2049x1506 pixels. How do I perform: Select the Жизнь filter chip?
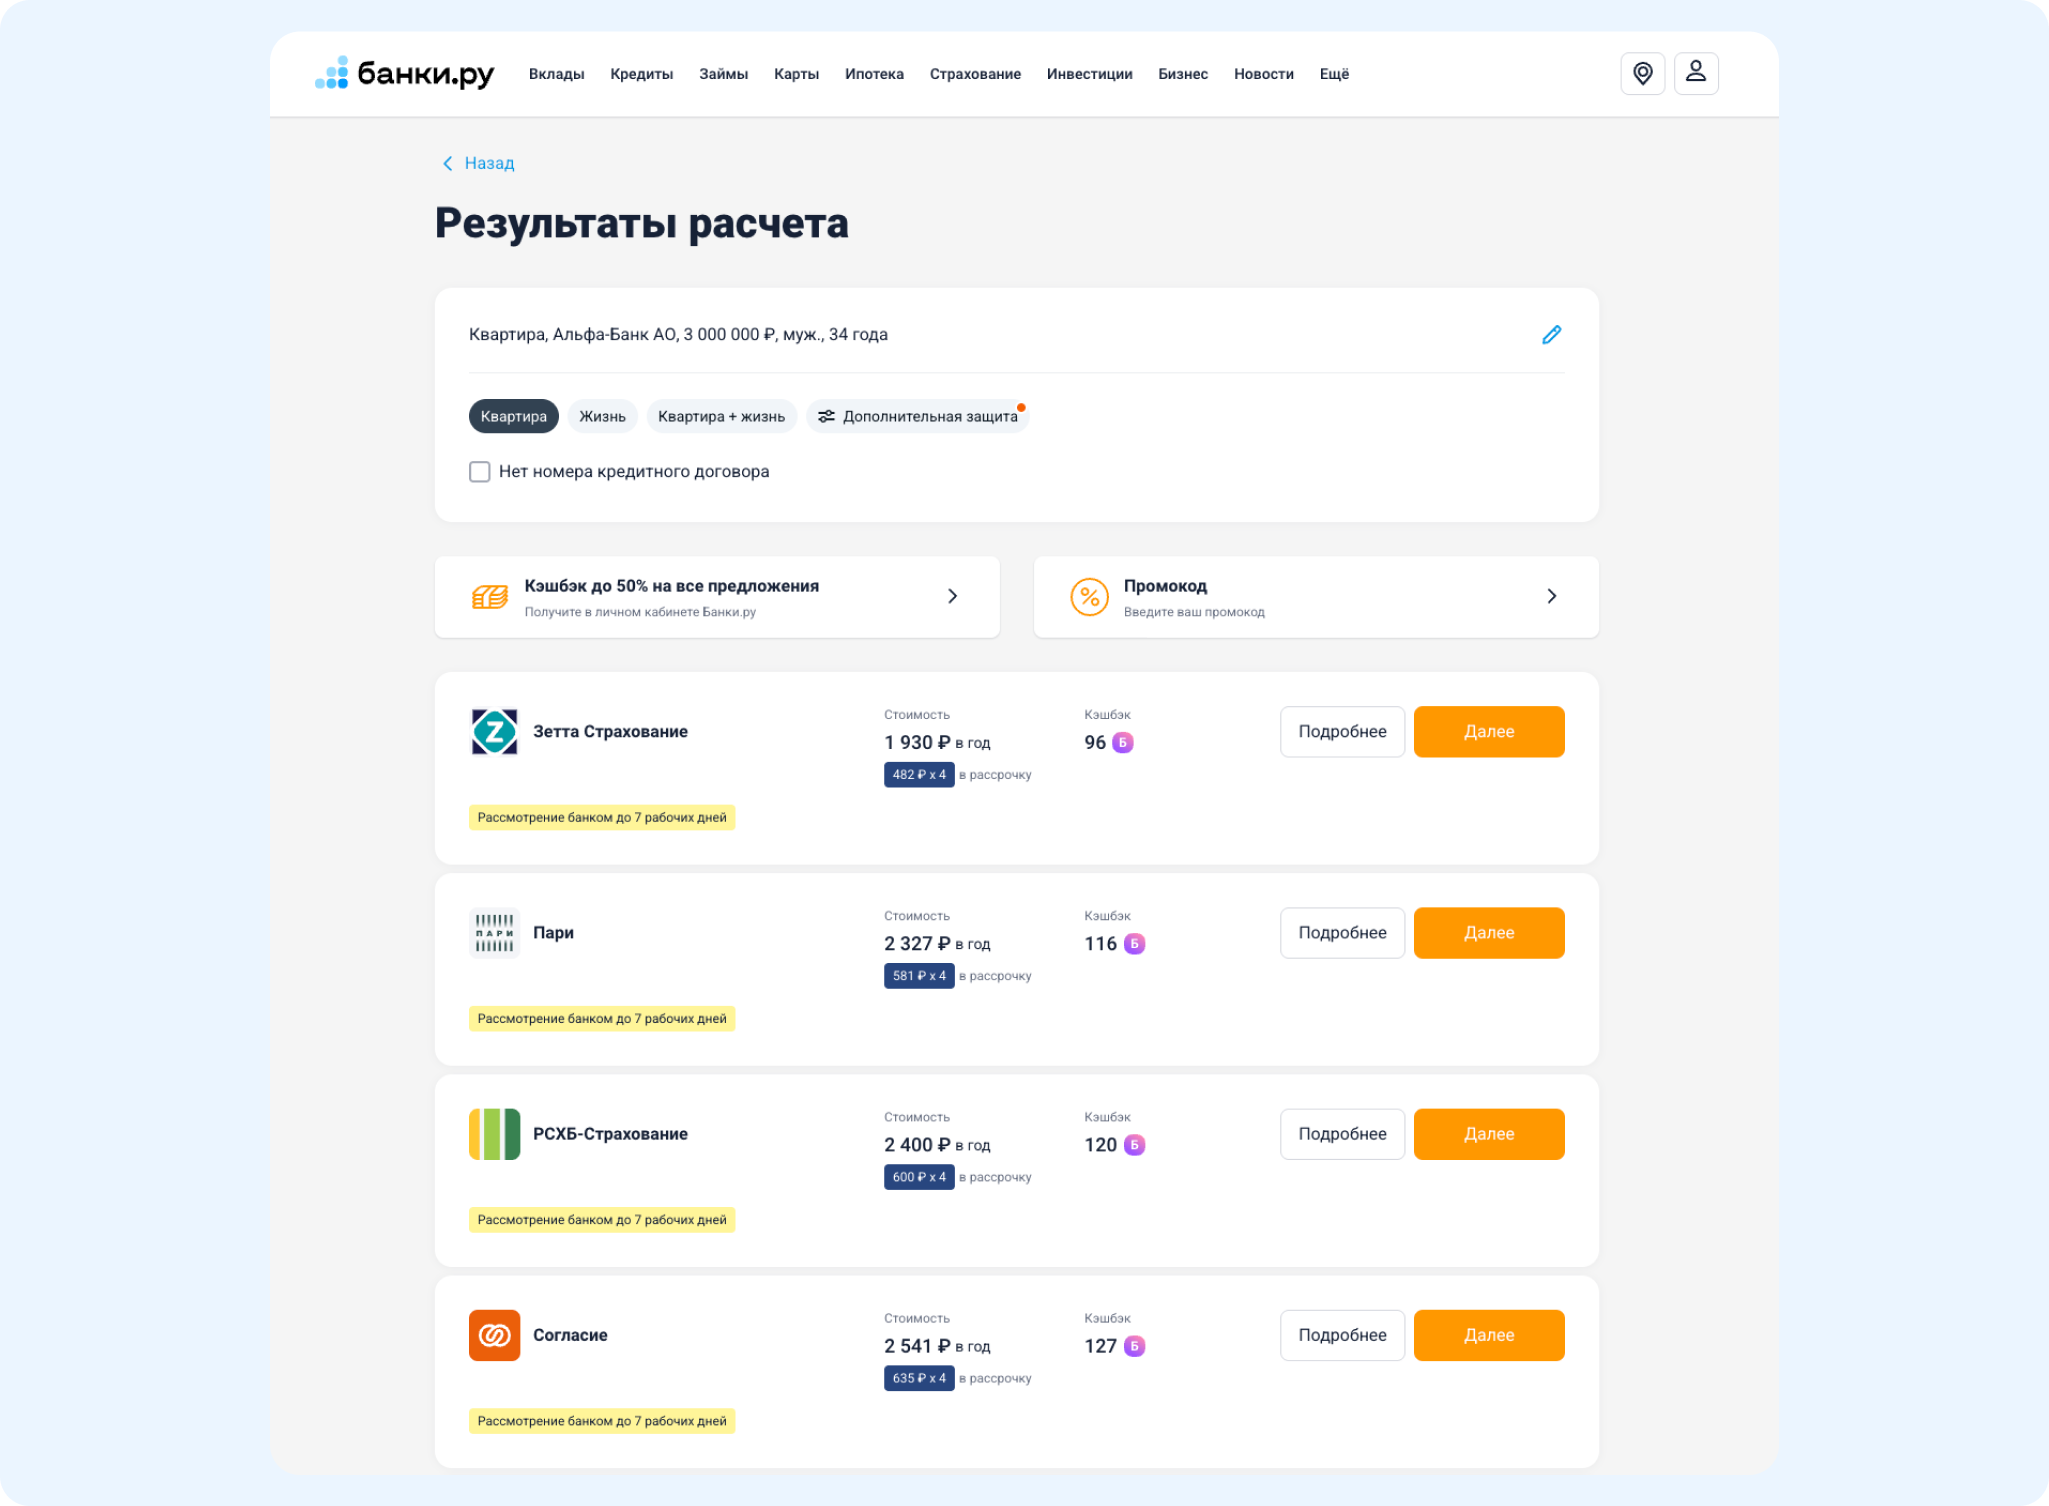coord(602,416)
